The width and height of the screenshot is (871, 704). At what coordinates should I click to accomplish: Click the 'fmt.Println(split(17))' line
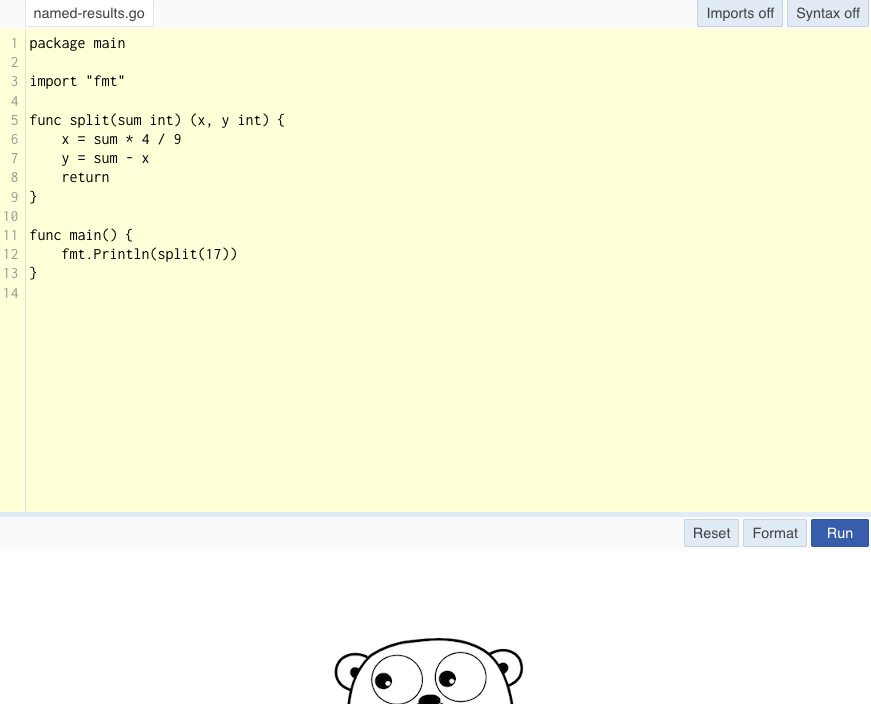[149, 254]
